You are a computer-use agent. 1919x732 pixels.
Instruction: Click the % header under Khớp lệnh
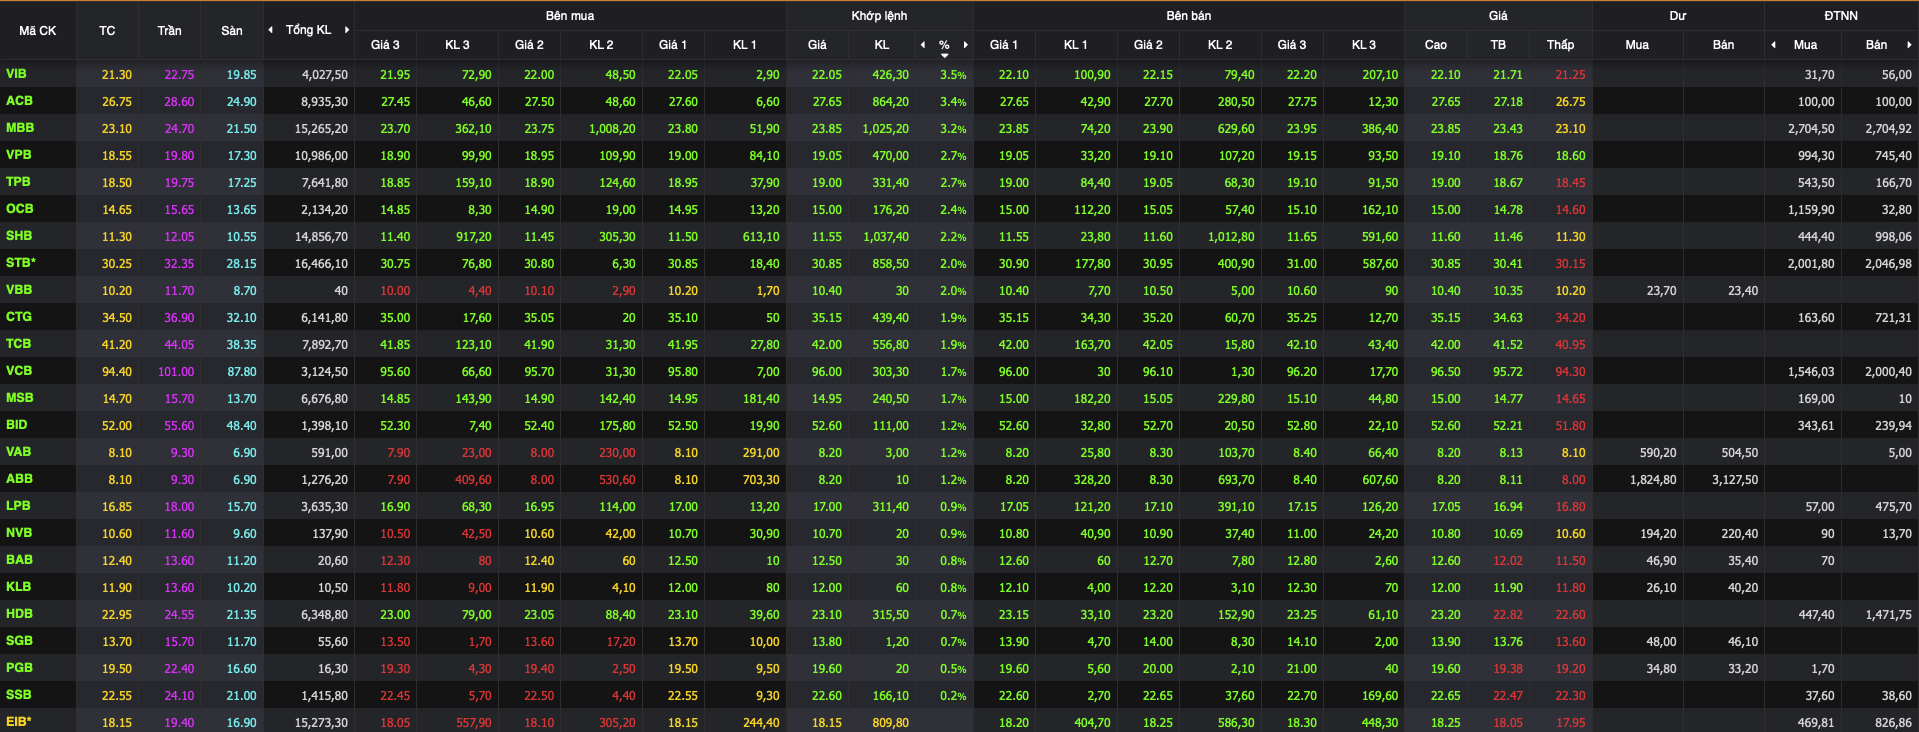tap(944, 45)
